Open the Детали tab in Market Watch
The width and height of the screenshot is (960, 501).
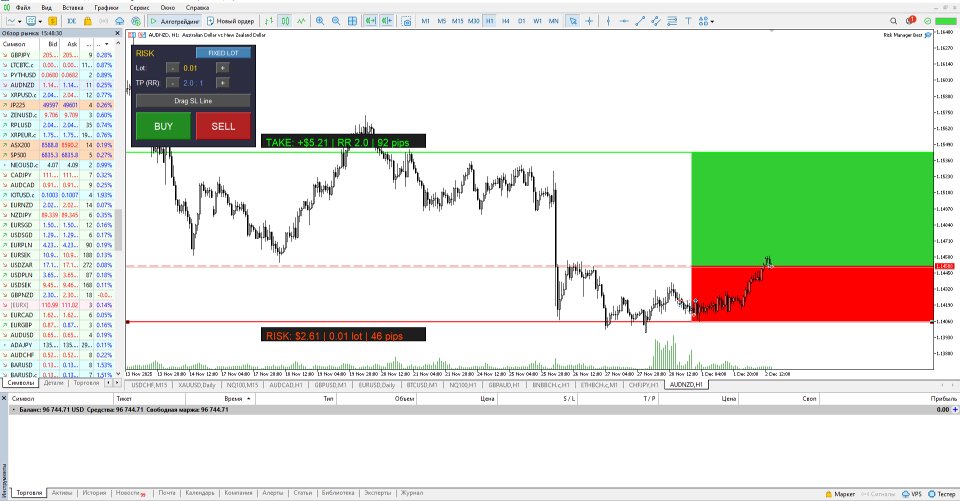[x=53, y=383]
